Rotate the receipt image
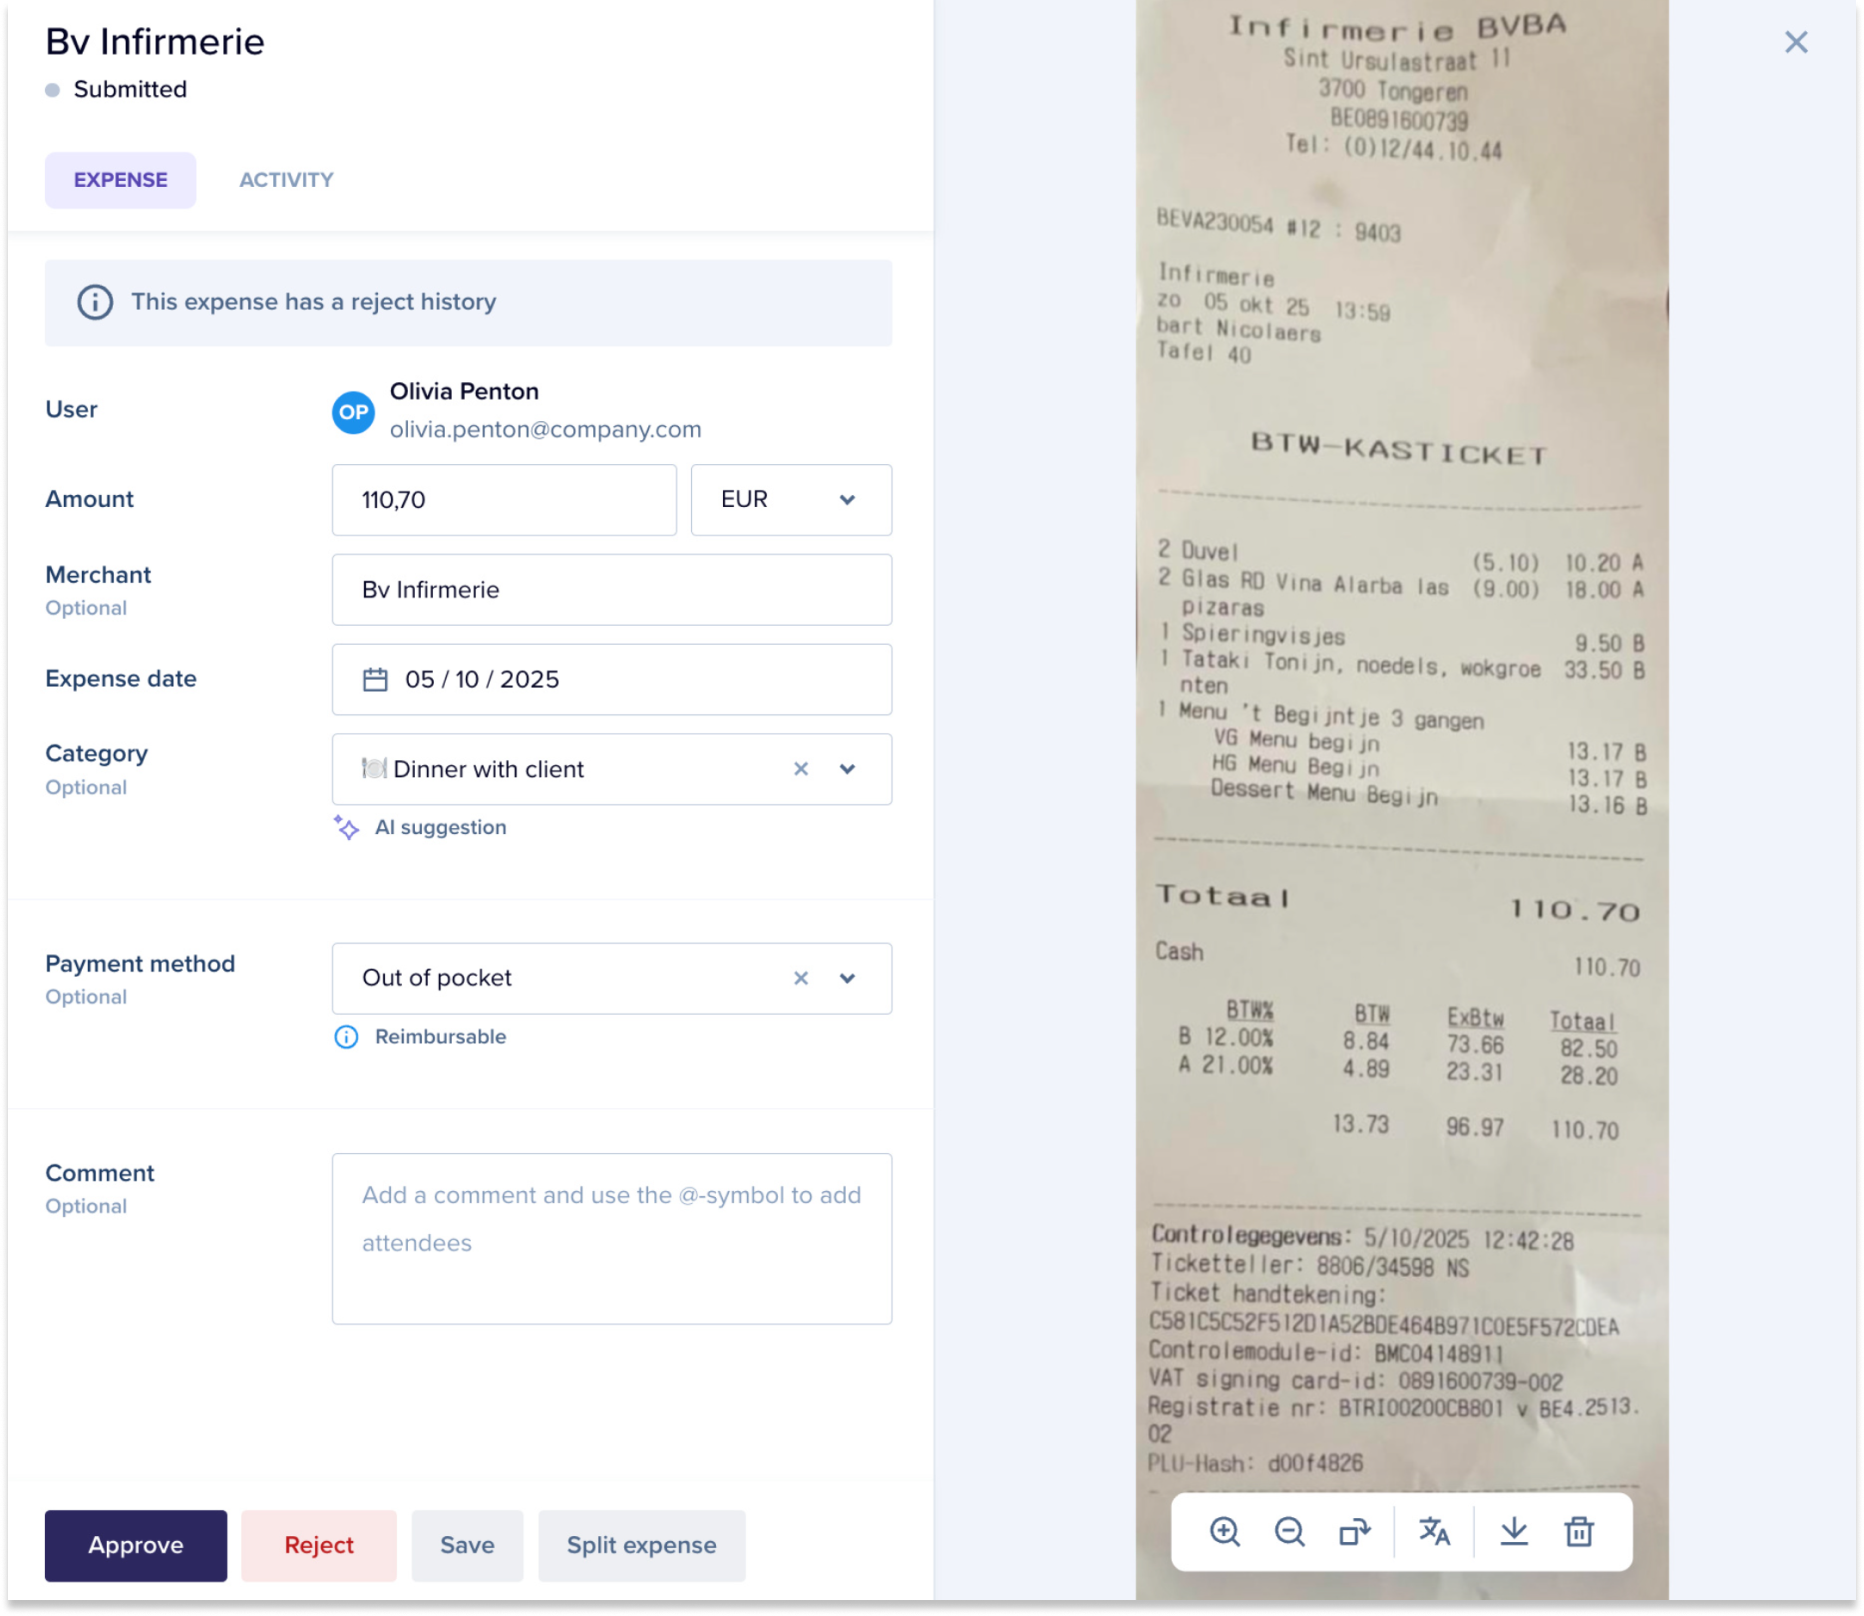This screenshot has height=1616, width=1864. [x=1354, y=1531]
